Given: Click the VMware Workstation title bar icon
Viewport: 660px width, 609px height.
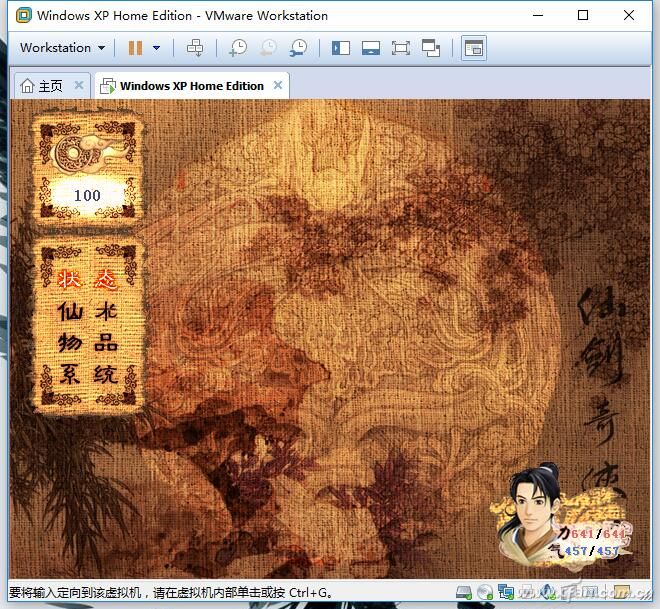Looking at the screenshot, I should [x=24, y=16].
